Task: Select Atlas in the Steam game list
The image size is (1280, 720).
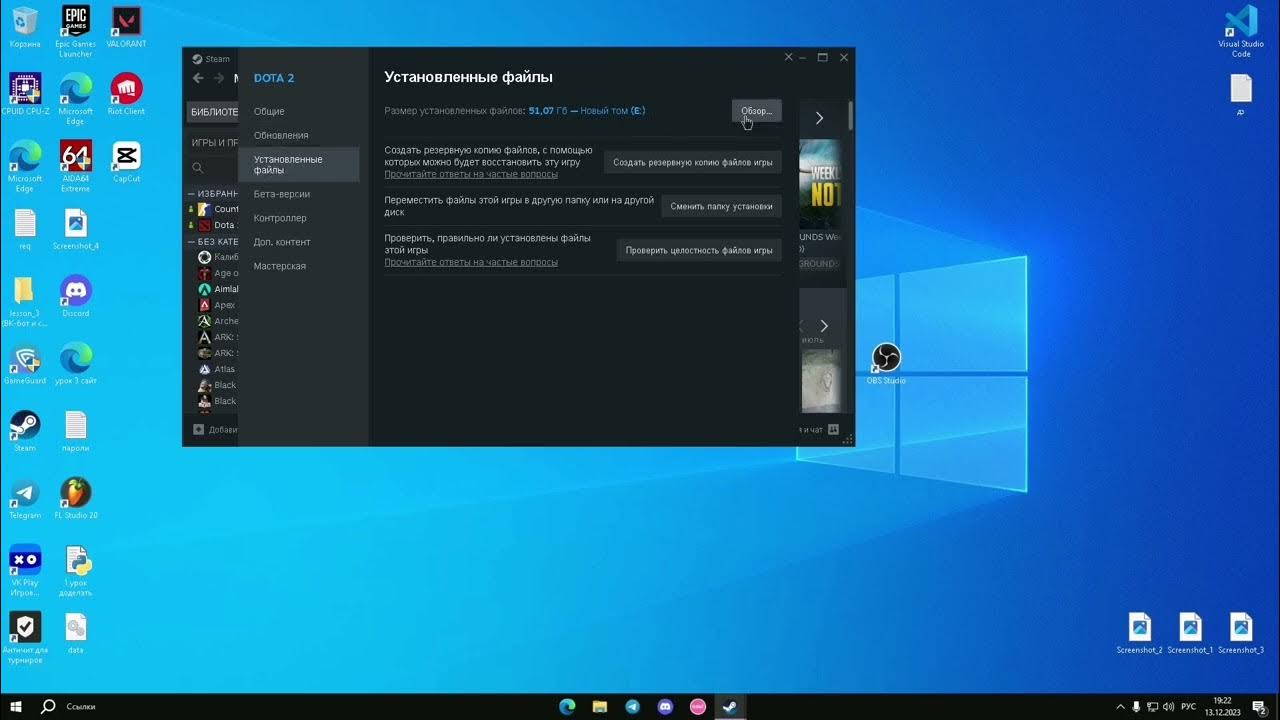Action: (x=219, y=369)
